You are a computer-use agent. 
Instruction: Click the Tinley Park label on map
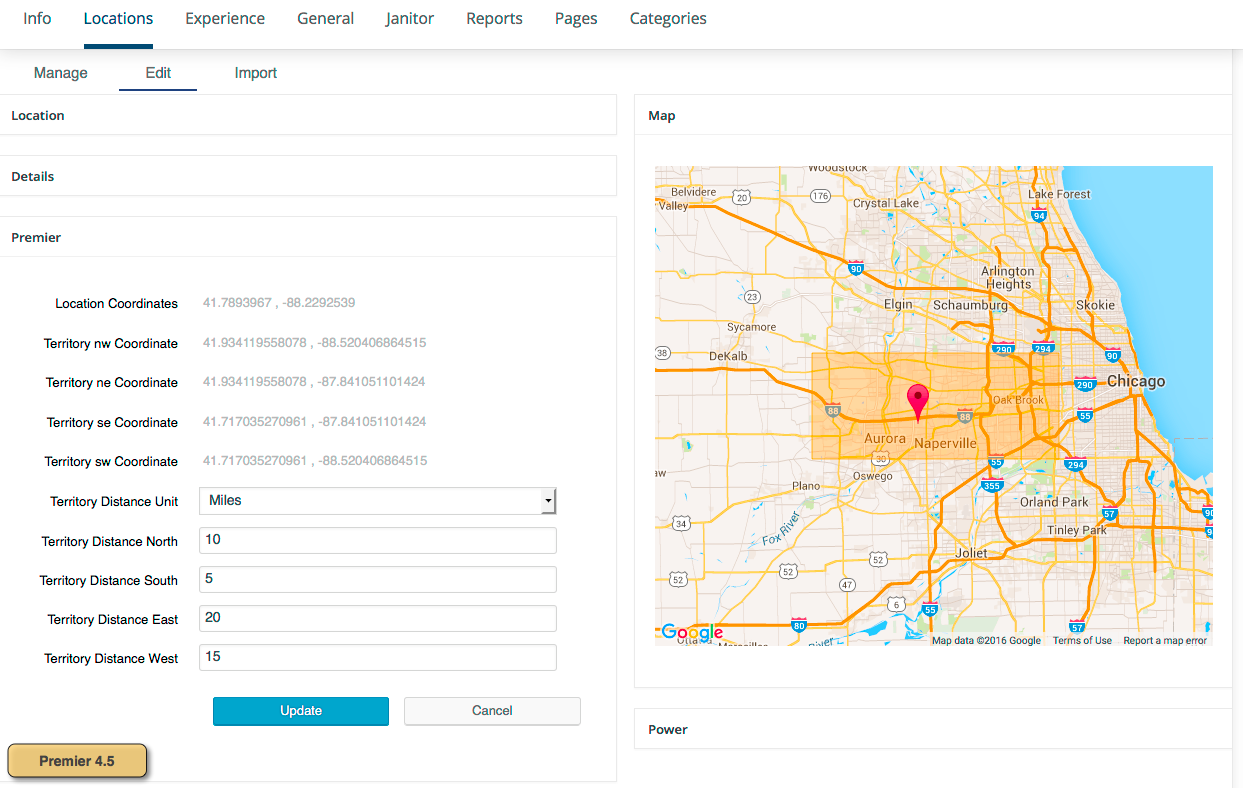[x=1077, y=530]
